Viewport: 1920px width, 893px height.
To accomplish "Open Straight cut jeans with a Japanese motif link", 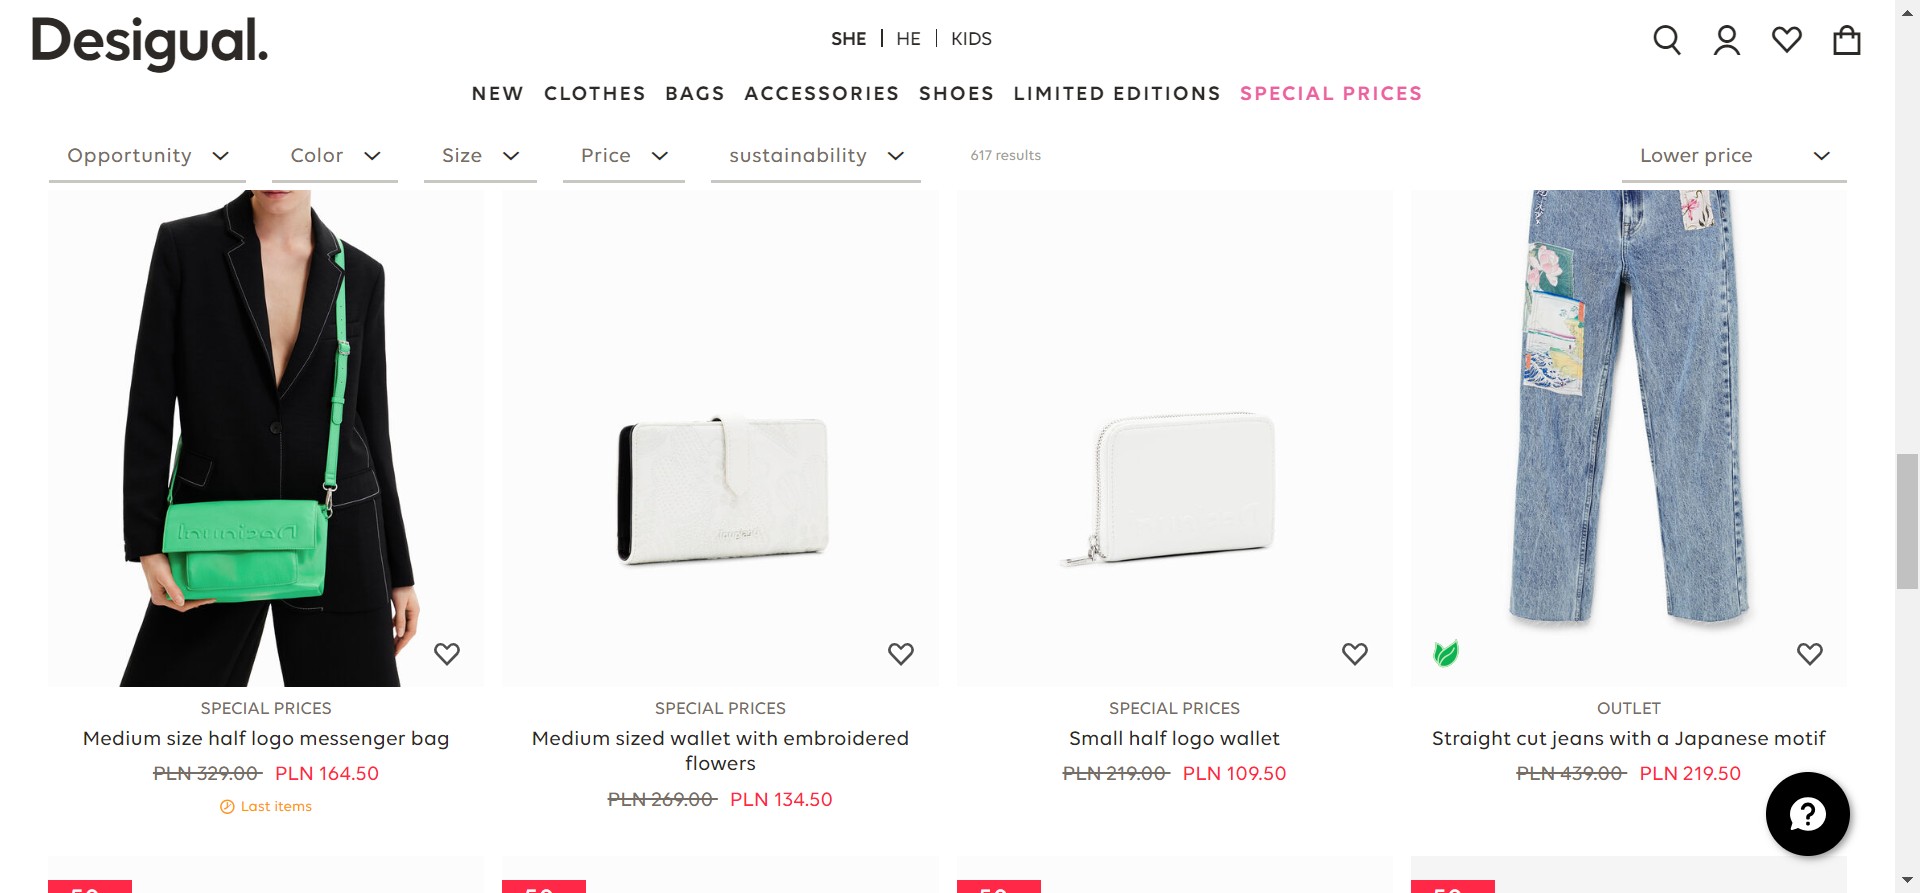I will point(1628,739).
